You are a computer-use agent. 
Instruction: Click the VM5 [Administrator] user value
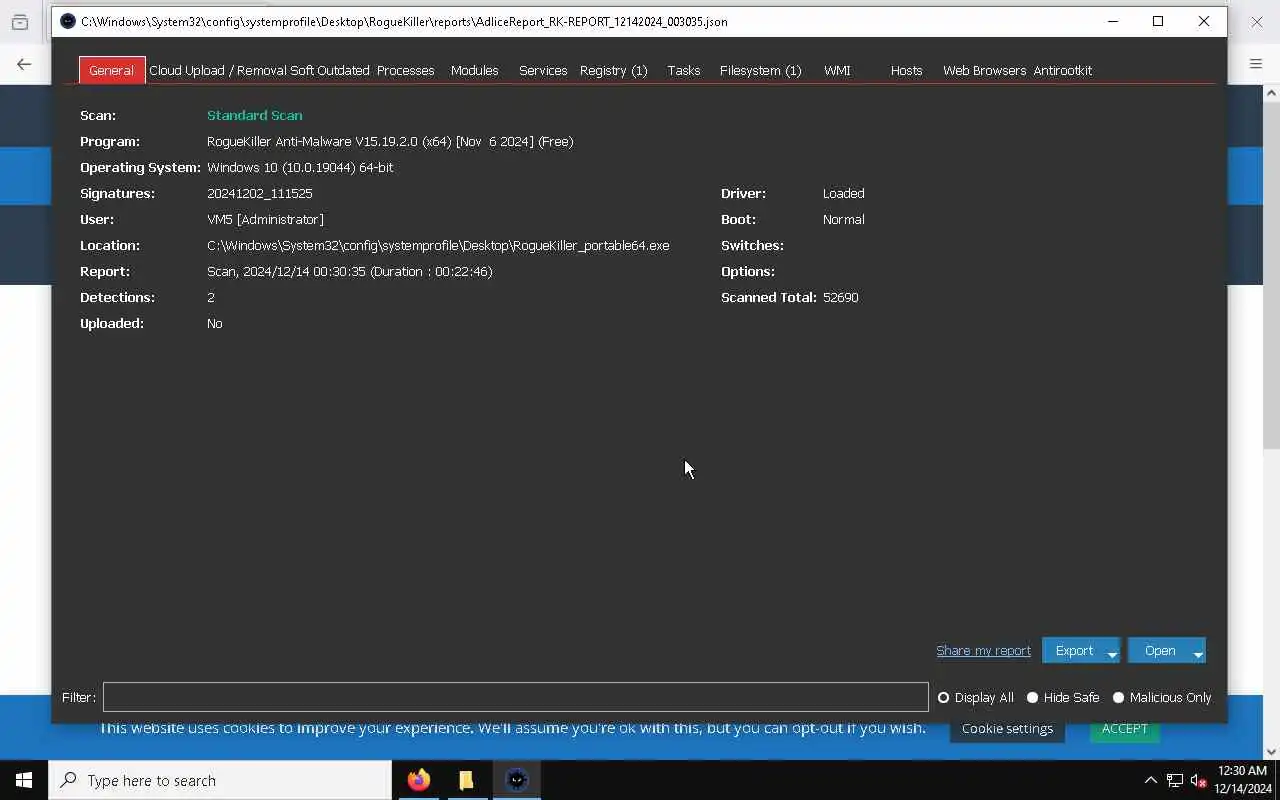pyautogui.click(x=265, y=220)
